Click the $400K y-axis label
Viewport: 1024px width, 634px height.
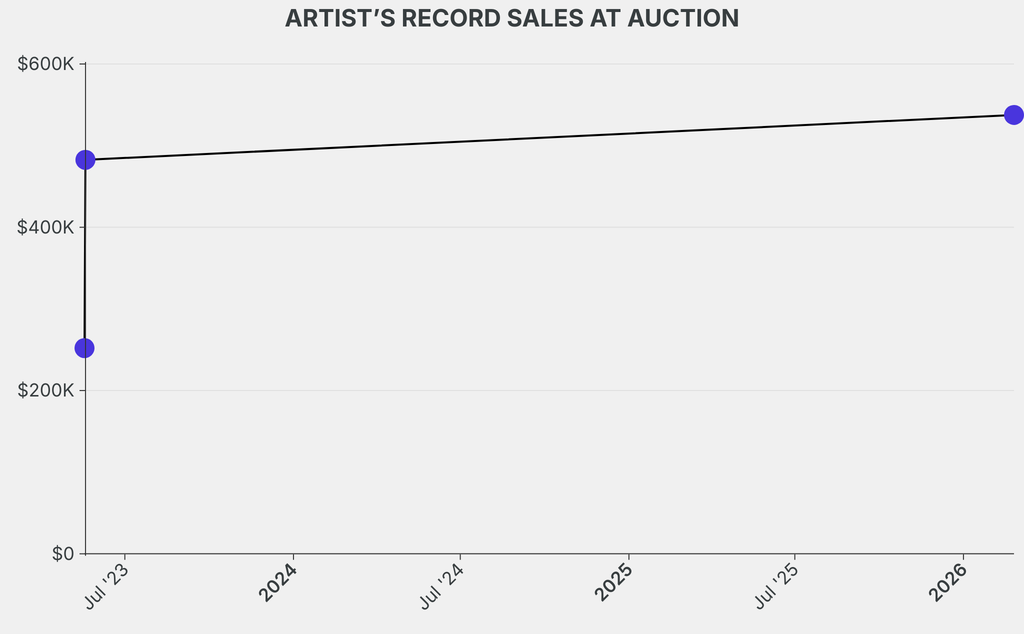[46, 227]
